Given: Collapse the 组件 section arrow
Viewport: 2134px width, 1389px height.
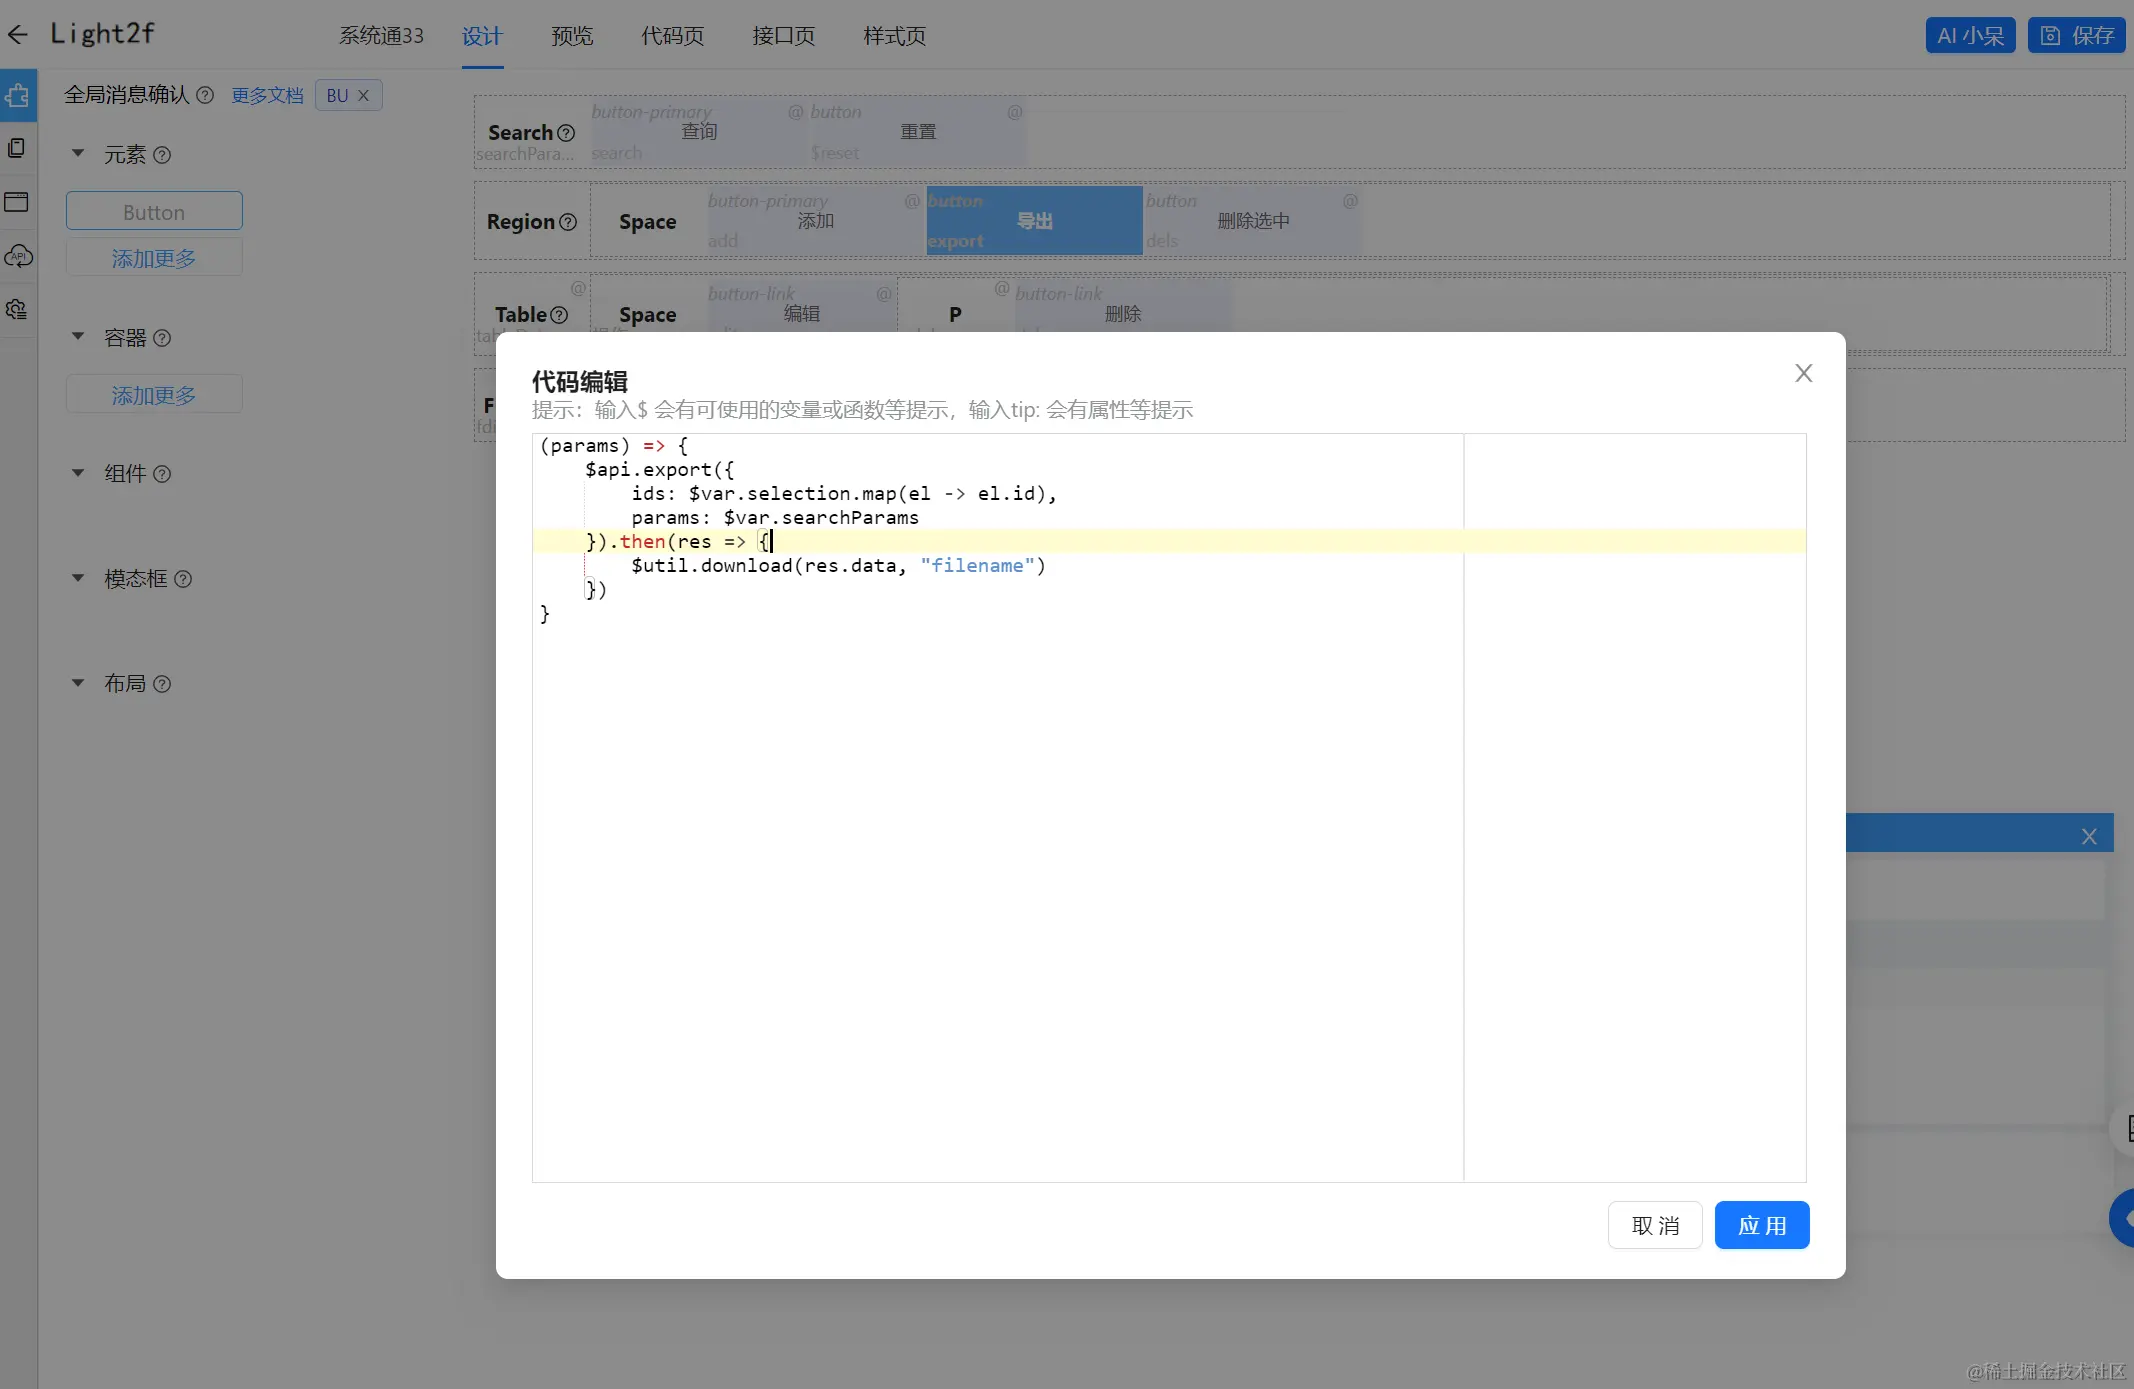Looking at the screenshot, I should [x=78, y=473].
